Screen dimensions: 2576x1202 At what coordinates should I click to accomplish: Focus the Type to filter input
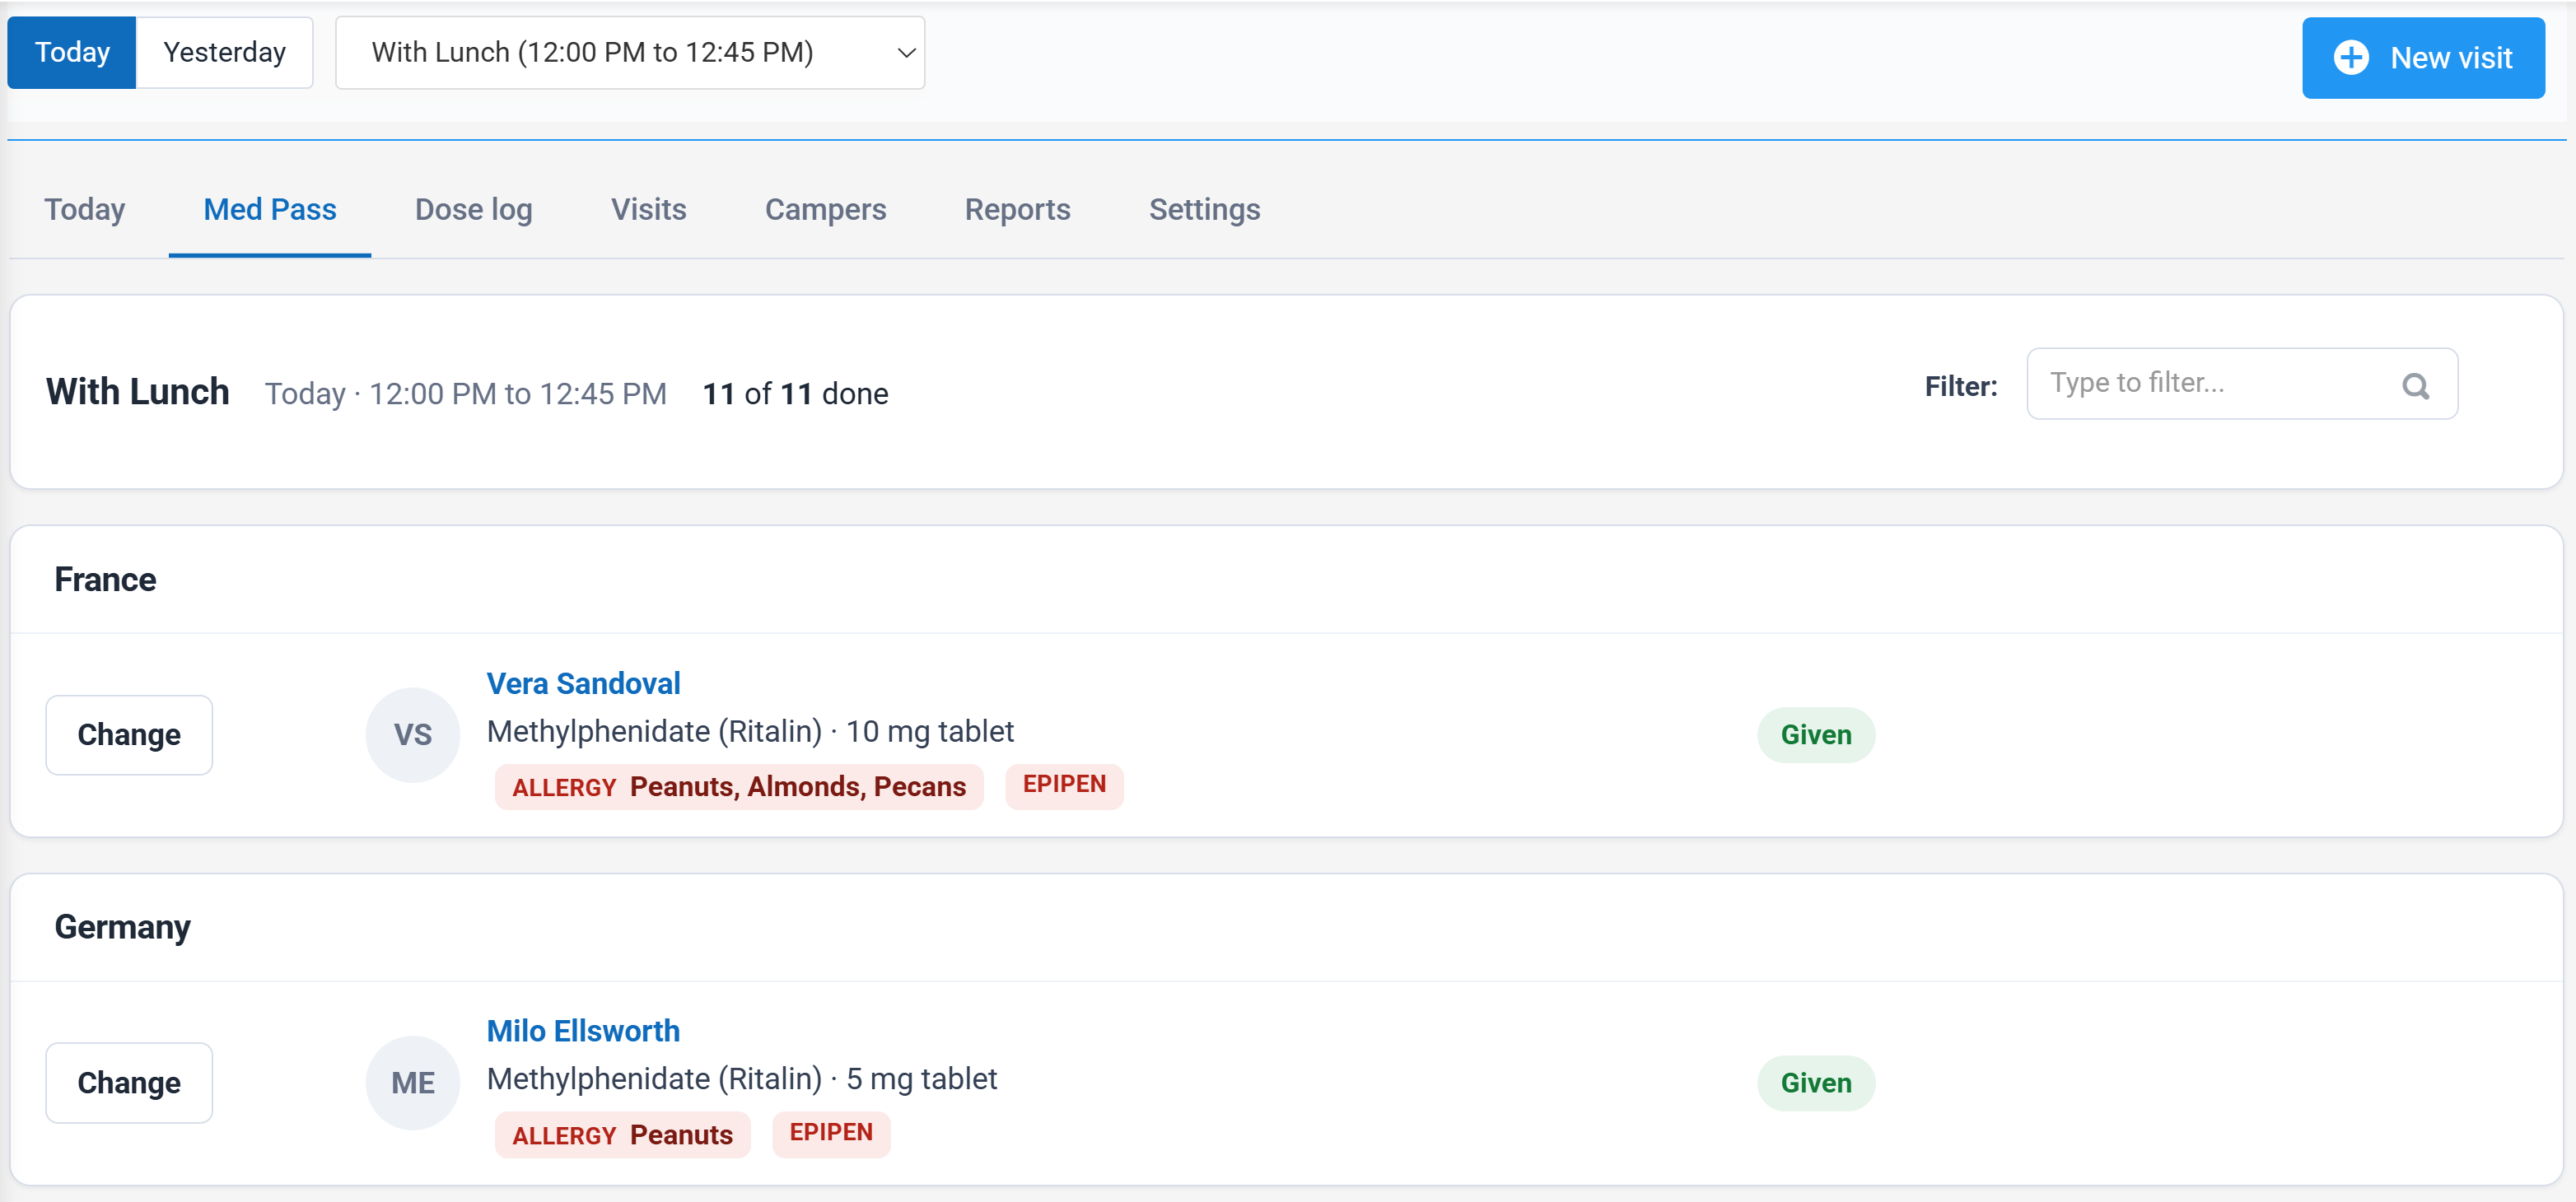point(2242,384)
